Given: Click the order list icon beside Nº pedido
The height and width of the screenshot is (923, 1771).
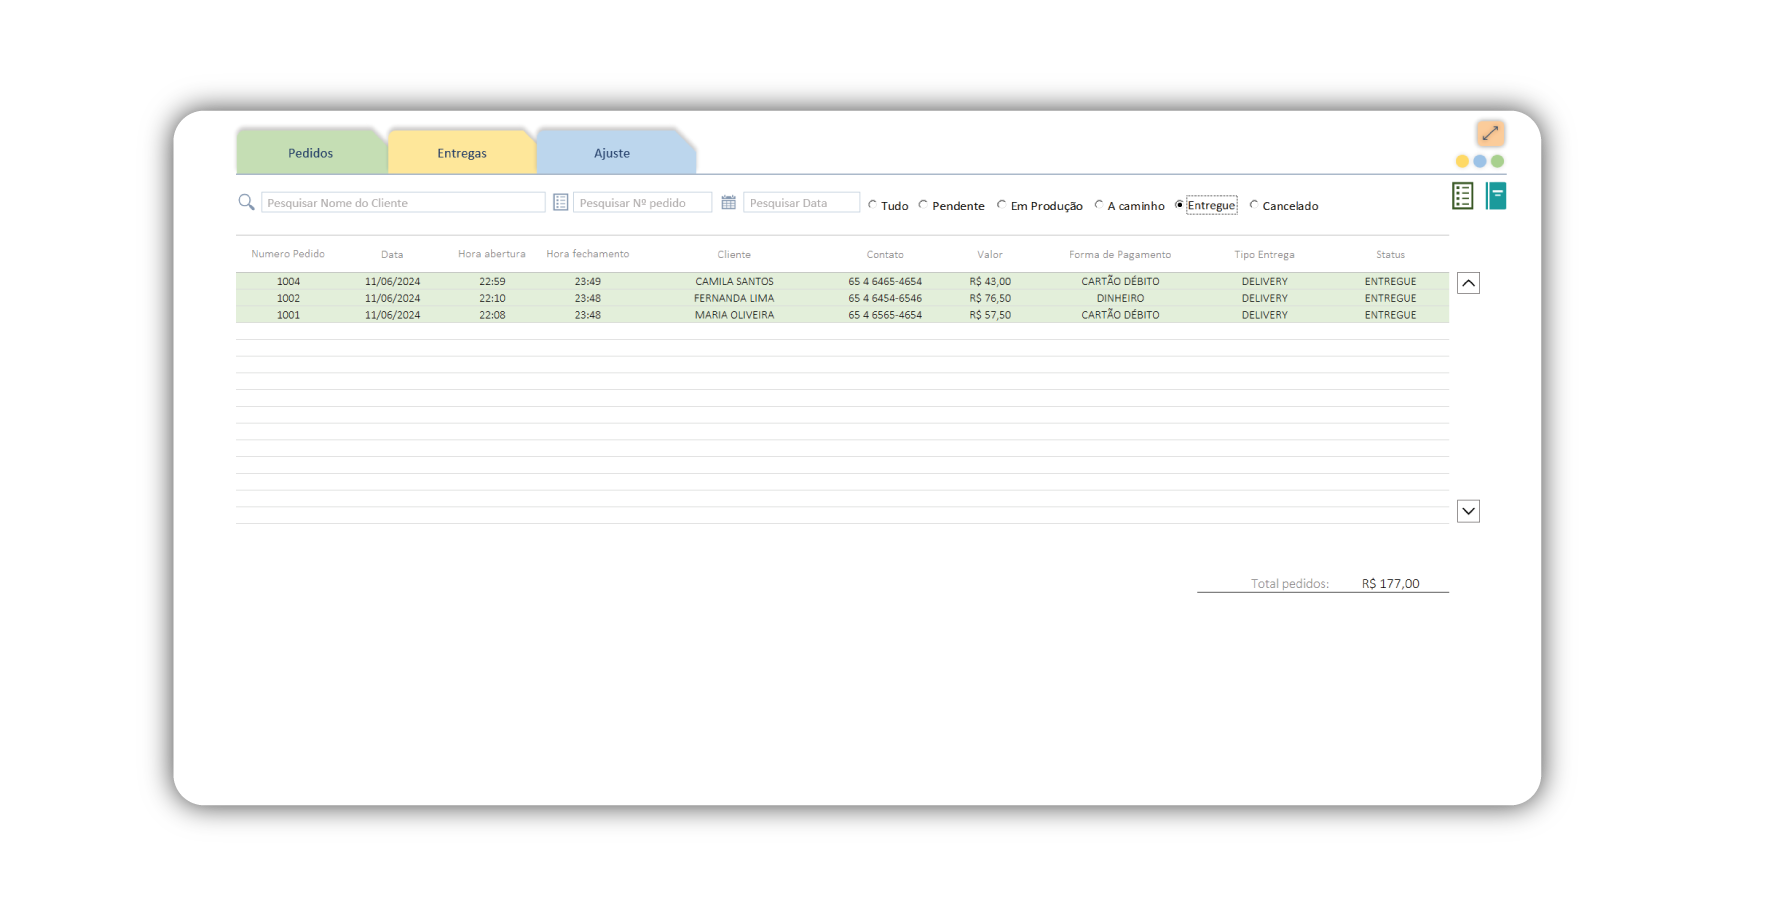Looking at the screenshot, I should point(561,203).
